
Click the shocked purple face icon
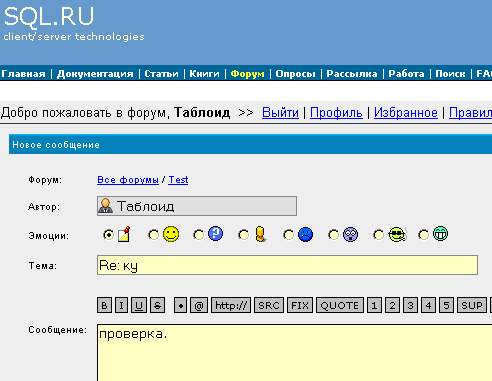(351, 234)
